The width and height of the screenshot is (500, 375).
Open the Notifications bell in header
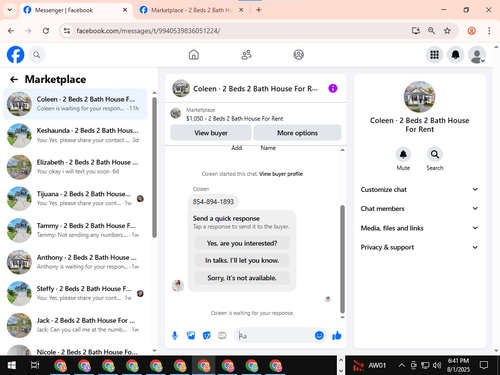coord(455,55)
